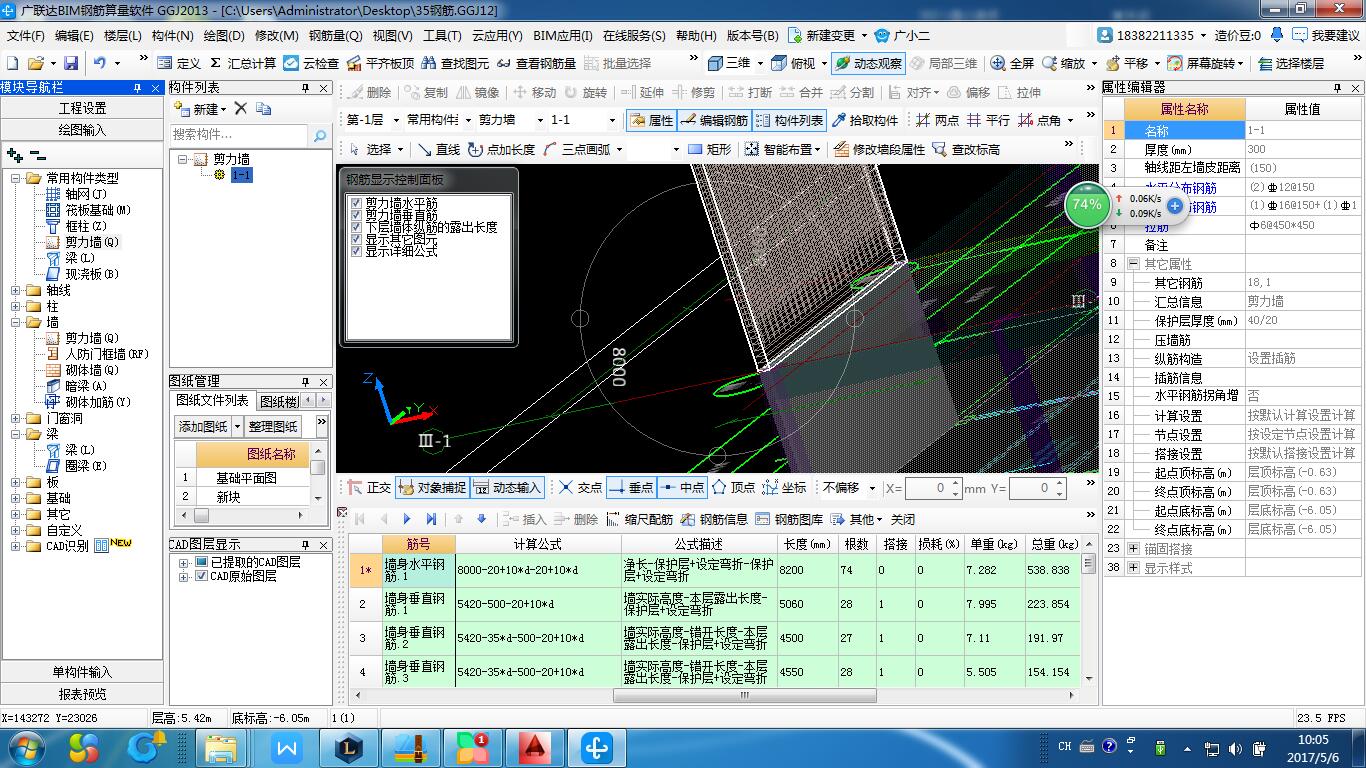This screenshot has height=768, width=1366.
Task: Uncheck 剪力墙垂直筋 checkbox
Action: point(356,215)
